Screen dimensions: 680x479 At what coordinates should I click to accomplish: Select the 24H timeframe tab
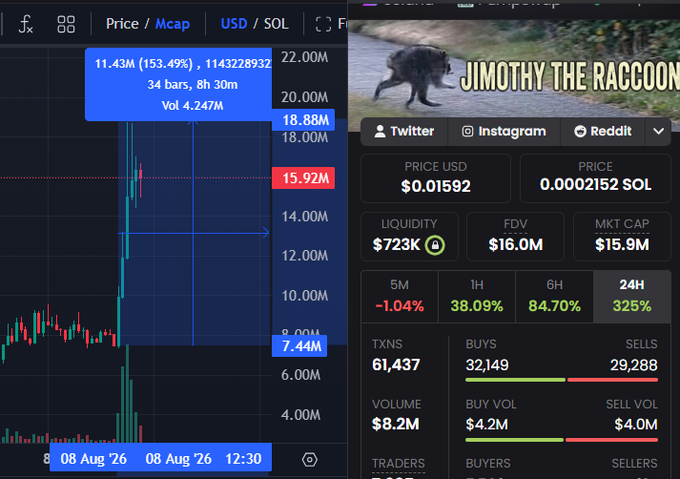tap(632, 297)
